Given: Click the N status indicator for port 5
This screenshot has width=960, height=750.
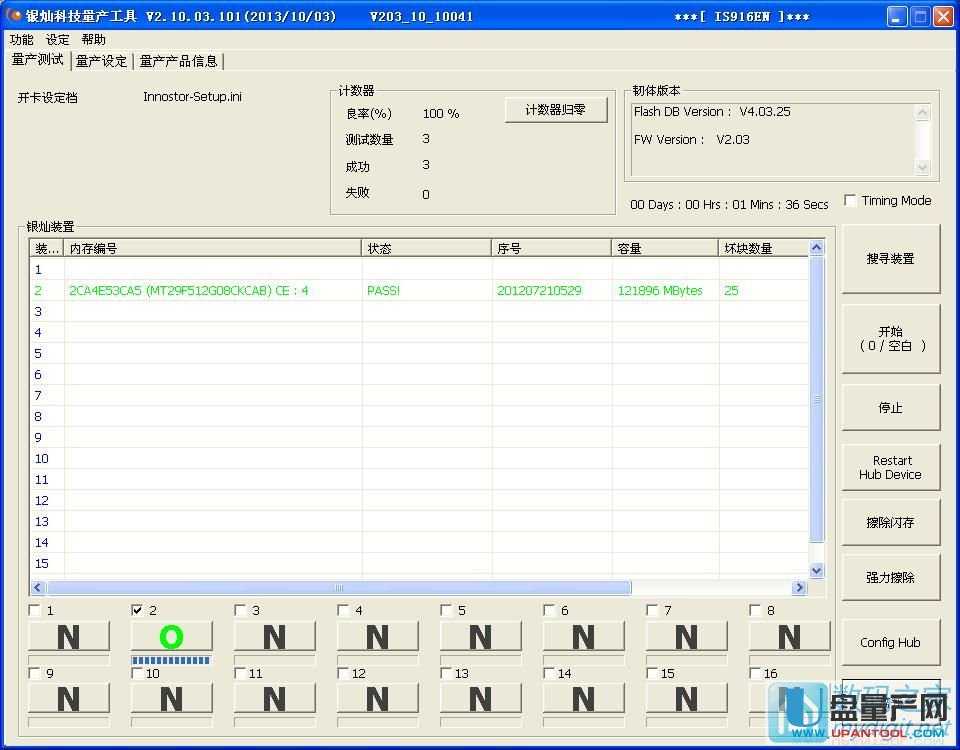Looking at the screenshot, I should pos(480,637).
